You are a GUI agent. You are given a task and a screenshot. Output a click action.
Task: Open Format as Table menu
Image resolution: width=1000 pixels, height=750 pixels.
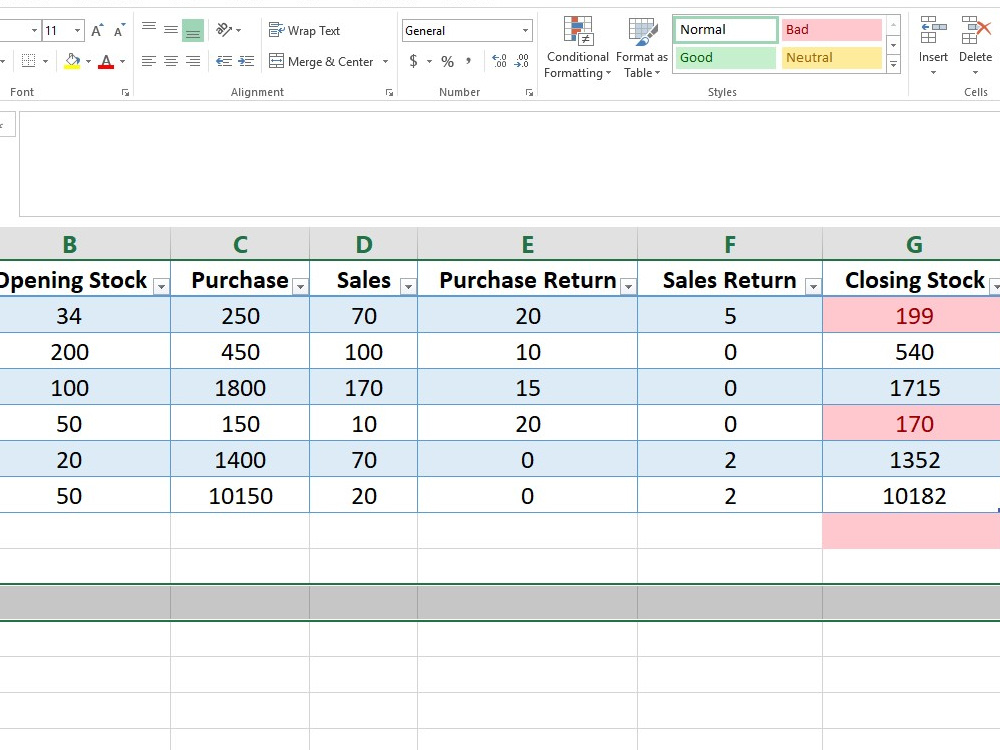click(x=642, y=48)
